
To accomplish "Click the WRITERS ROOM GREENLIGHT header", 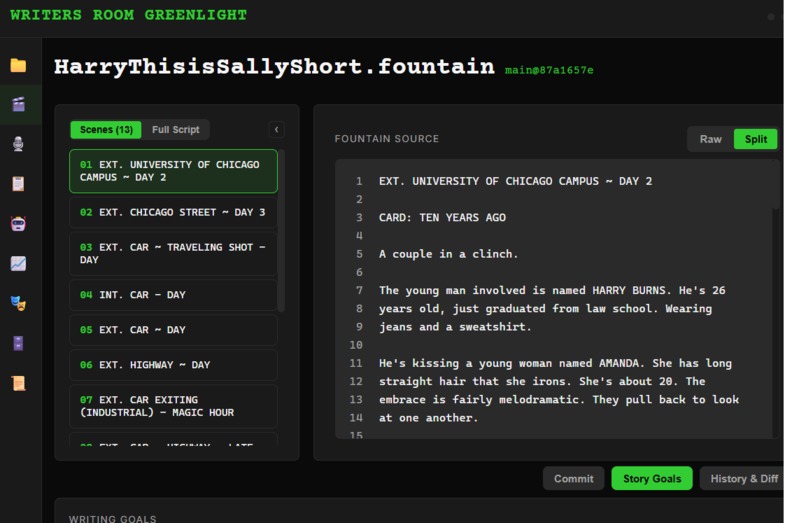I will click(128, 15).
